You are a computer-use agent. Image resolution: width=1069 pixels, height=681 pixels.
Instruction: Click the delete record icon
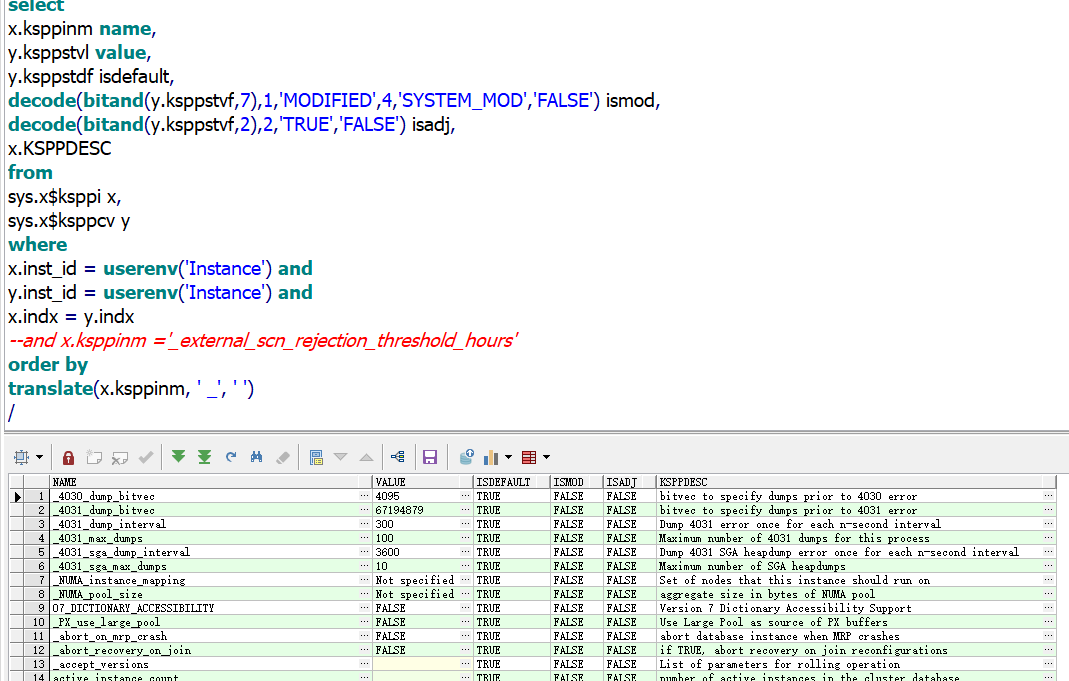[x=120, y=457]
